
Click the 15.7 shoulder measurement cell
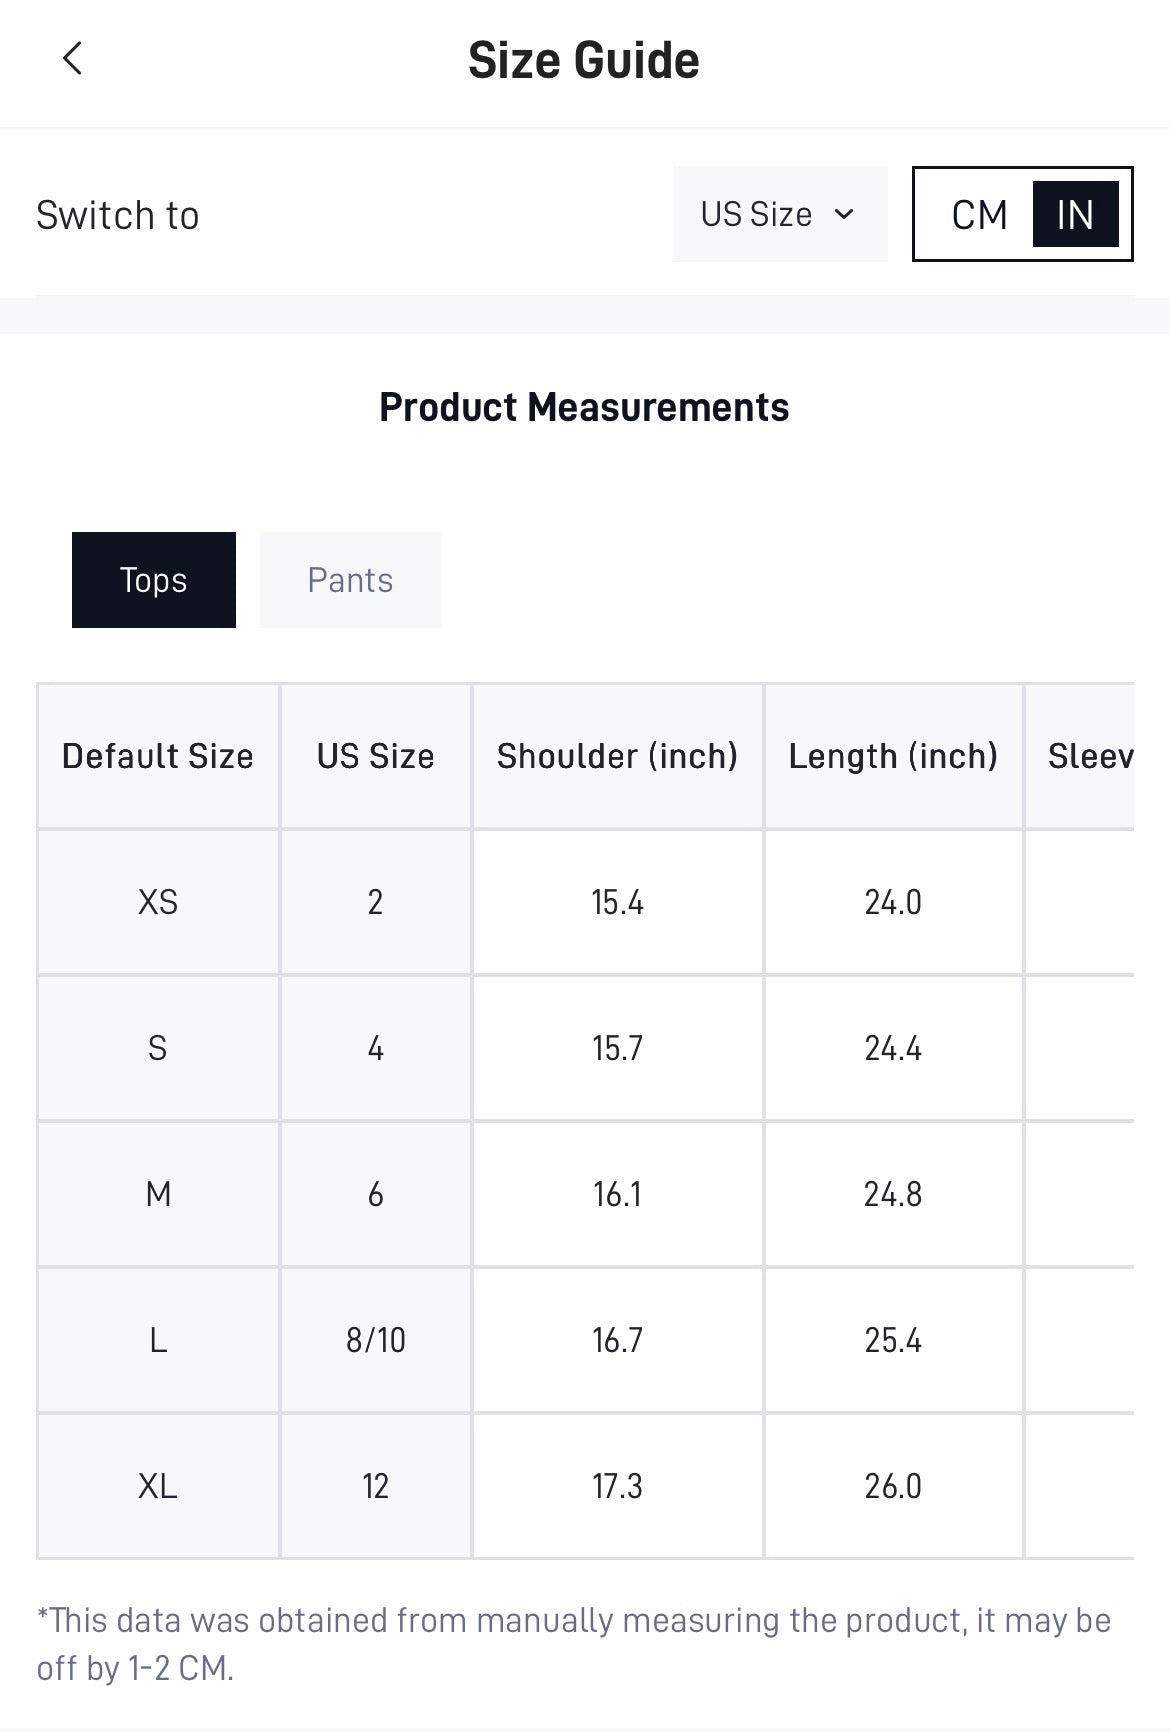coord(617,1048)
